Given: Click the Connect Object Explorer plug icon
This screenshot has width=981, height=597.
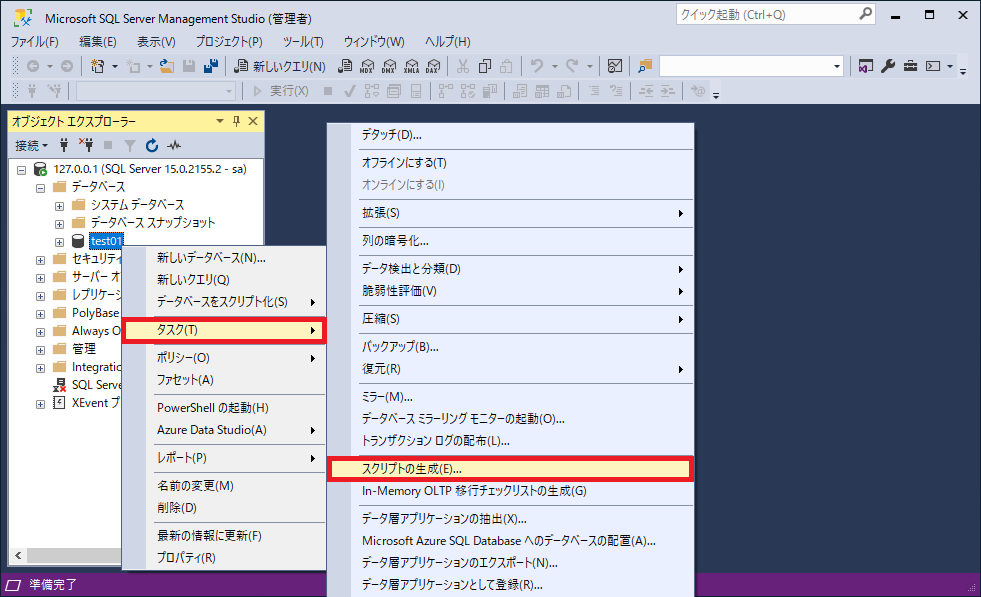Looking at the screenshot, I should [x=65, y=145].
